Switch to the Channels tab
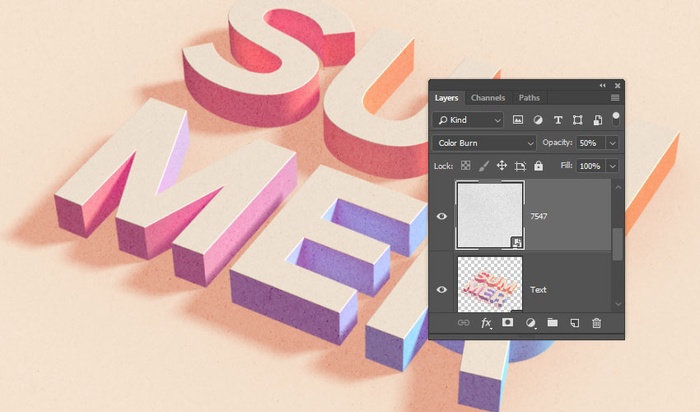The width and height of the screenshot is (700, 412). click(x=488, y=98)
